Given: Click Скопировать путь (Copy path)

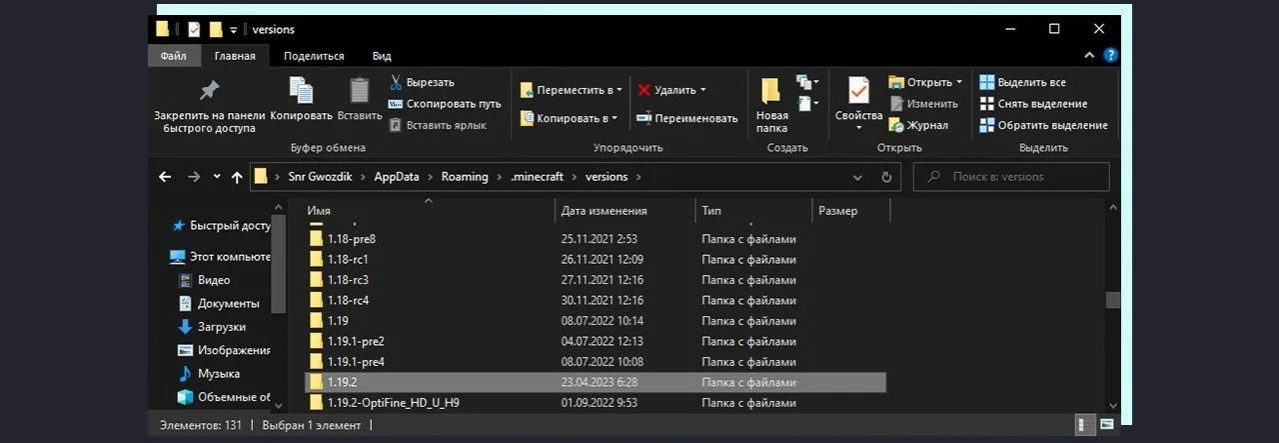Looking at the screenshot, I should (x=445, y=103).
